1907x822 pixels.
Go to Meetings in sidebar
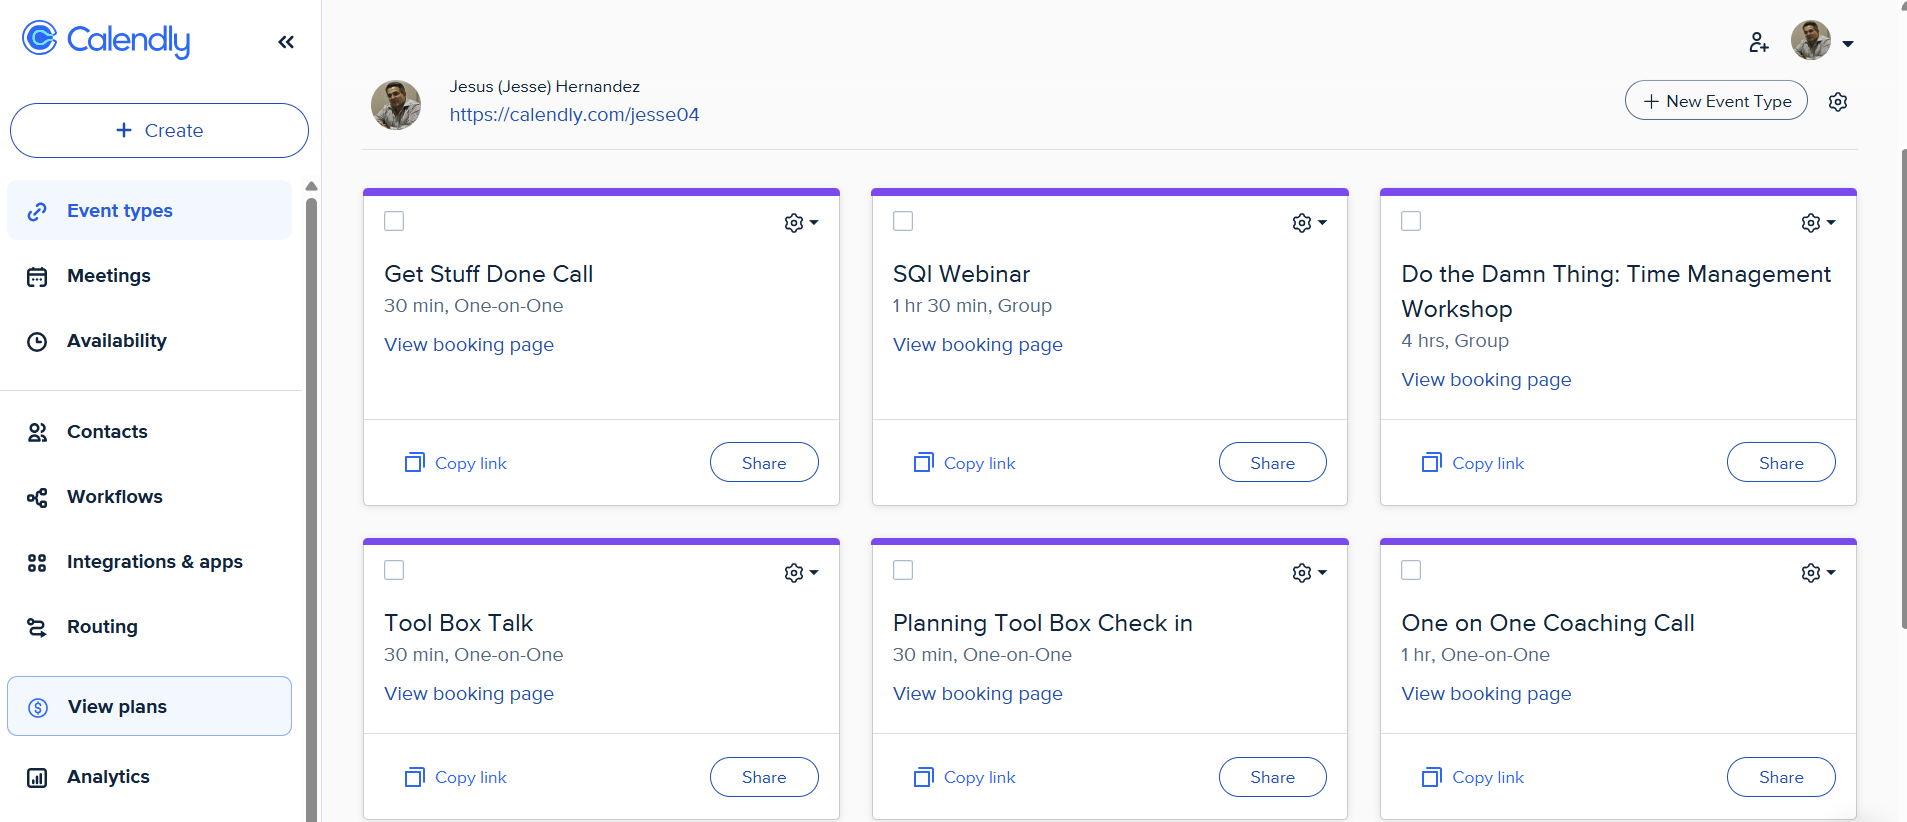point(108,276)
